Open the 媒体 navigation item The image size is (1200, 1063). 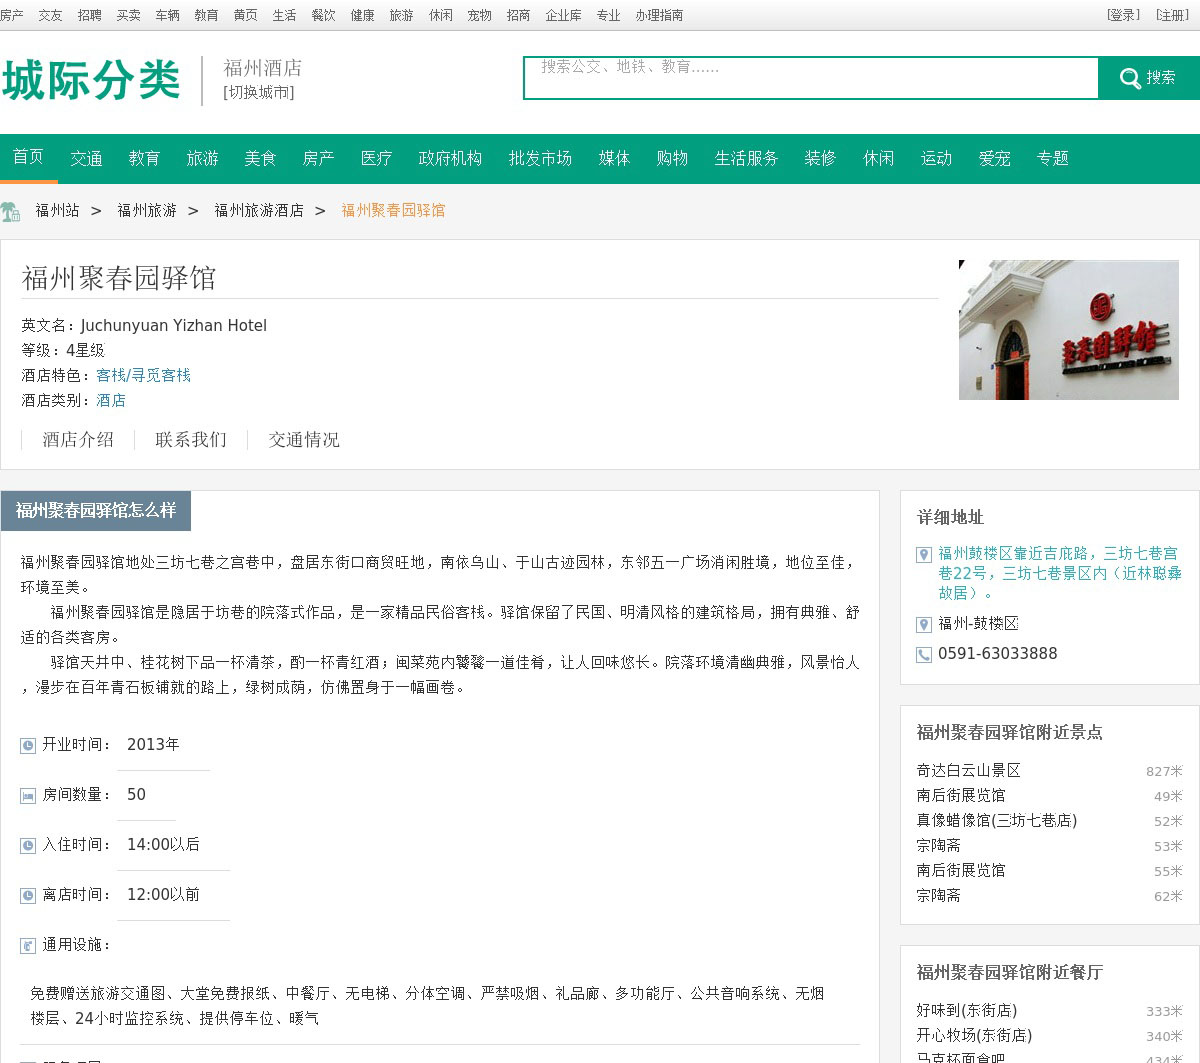[614, 158]
